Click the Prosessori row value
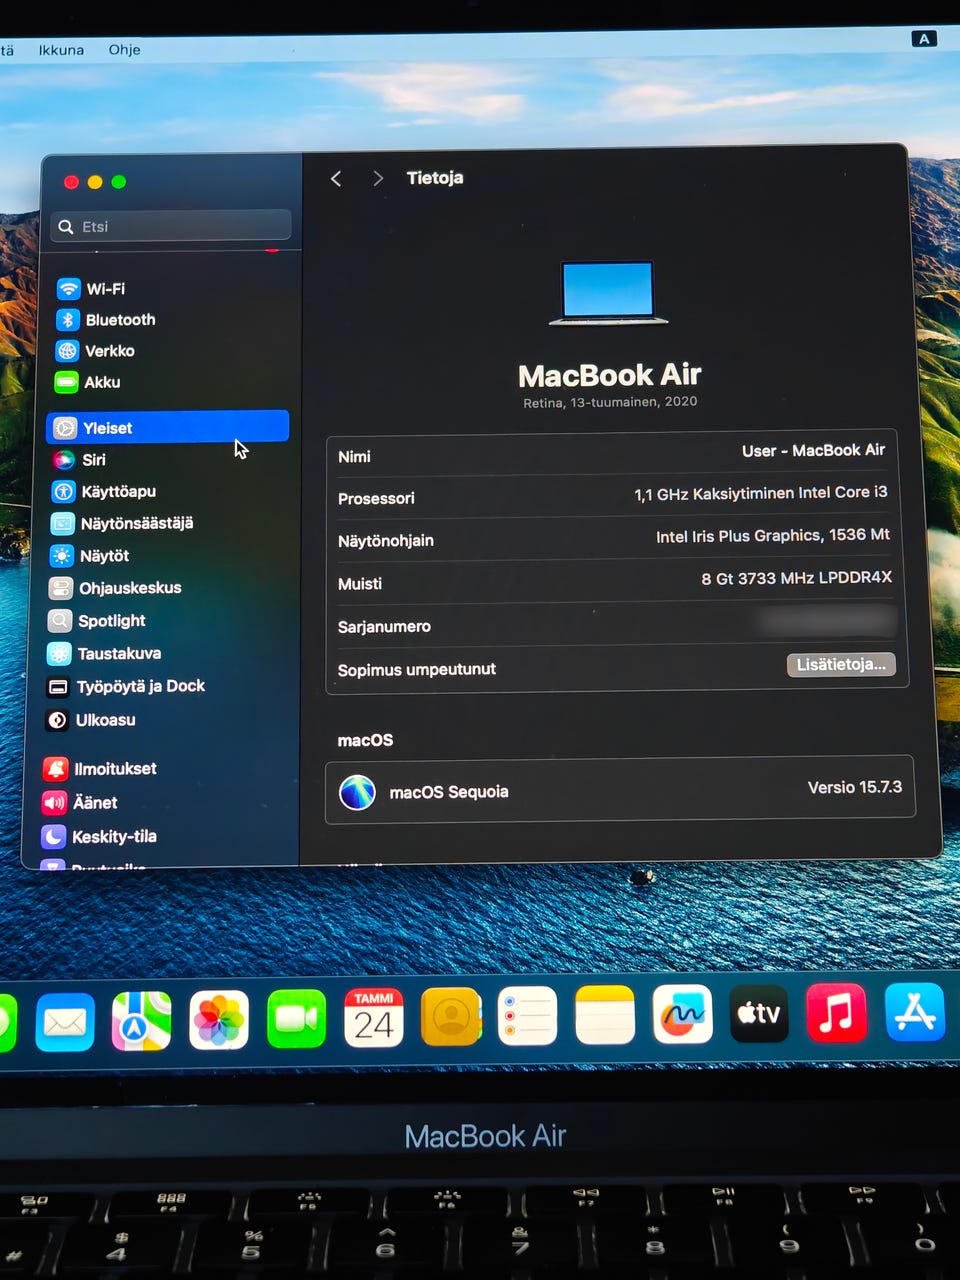The height and width of the screenshot is (1280, 960). click(761, 493)
